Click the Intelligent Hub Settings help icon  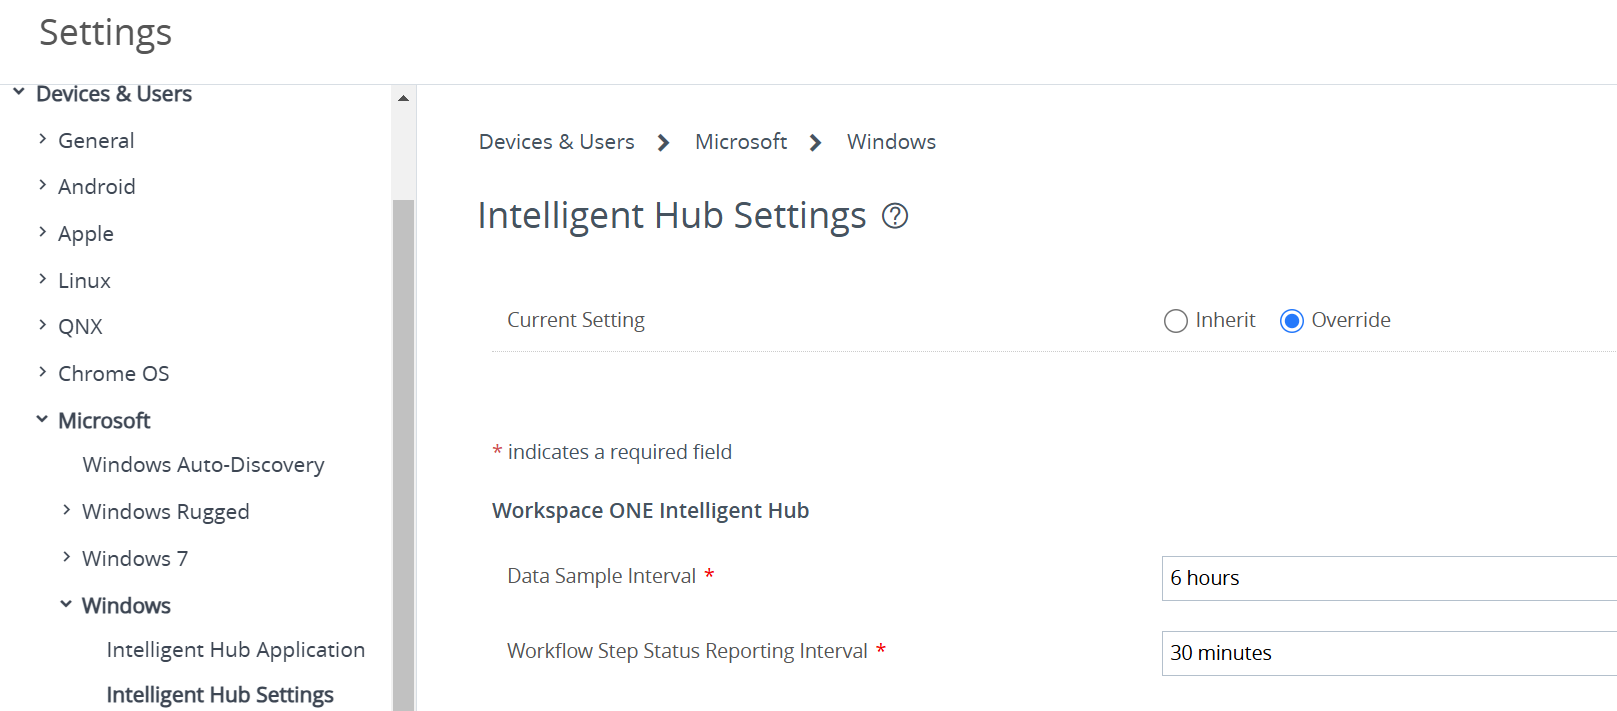point(895,216)
